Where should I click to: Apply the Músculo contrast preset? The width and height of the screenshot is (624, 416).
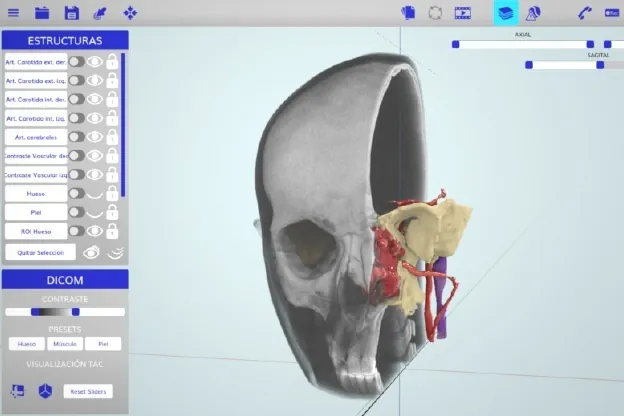(65, 344)
